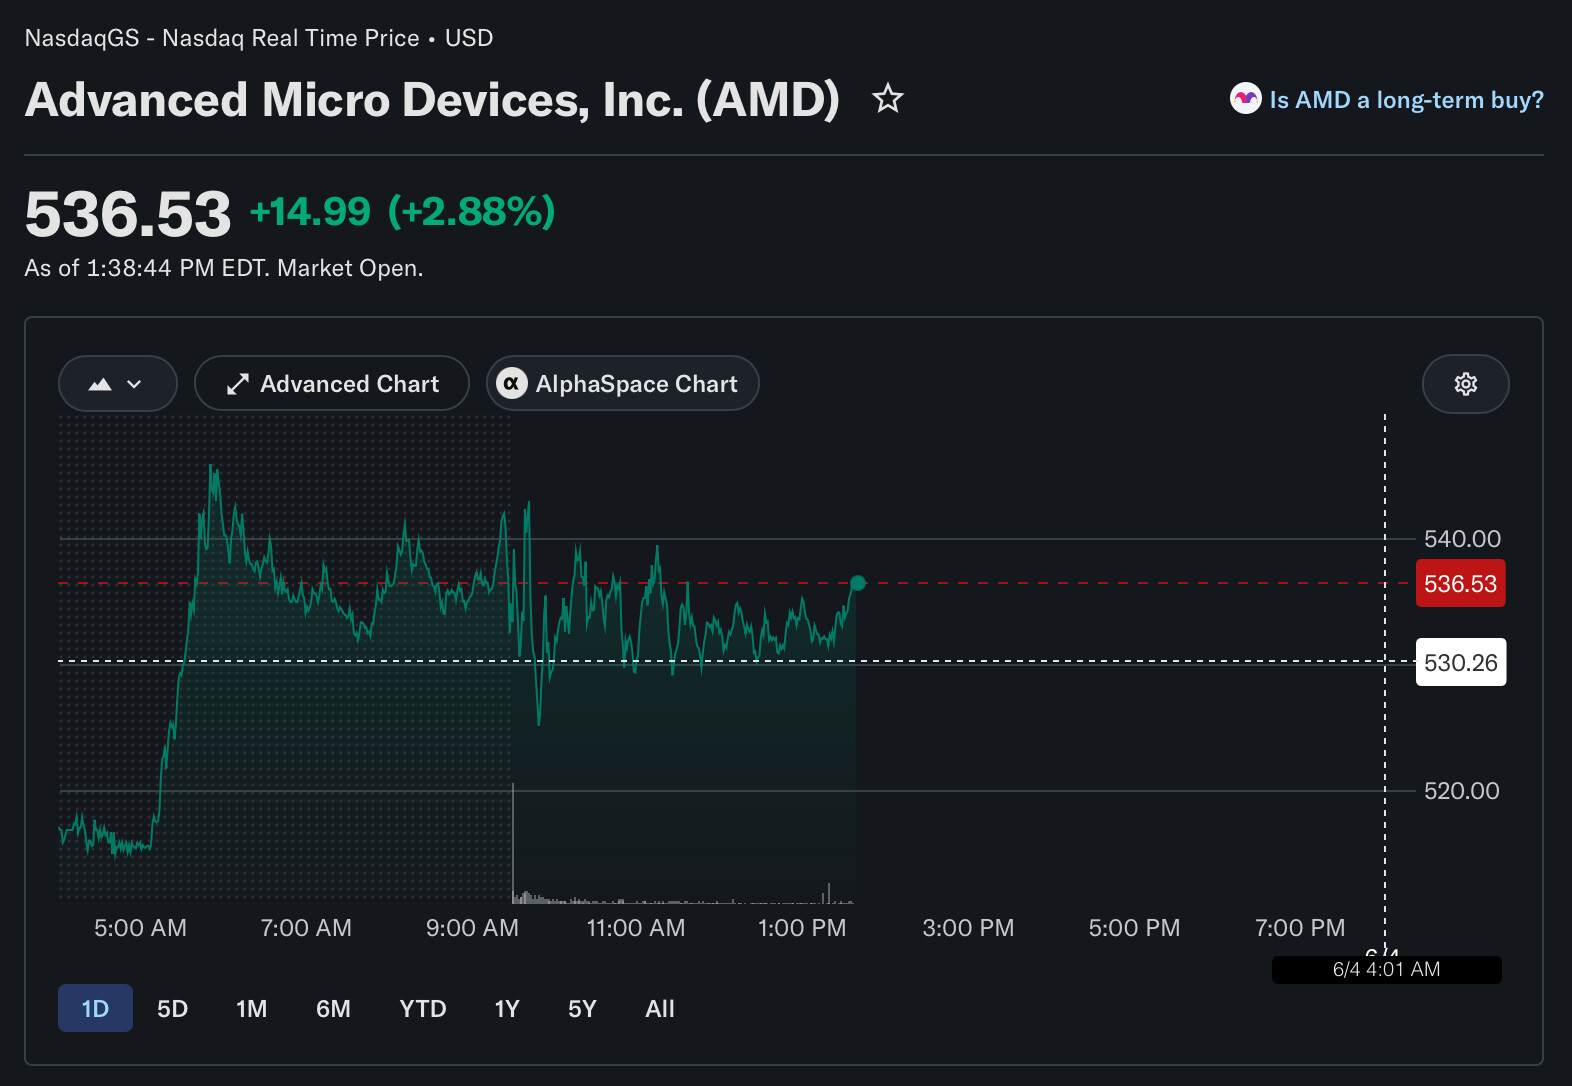Image resolution: width=1572 pixels, height=1086 pixels.
Task: Add AMD to watchlist with star icon
Action: click(x=887, y=99)
